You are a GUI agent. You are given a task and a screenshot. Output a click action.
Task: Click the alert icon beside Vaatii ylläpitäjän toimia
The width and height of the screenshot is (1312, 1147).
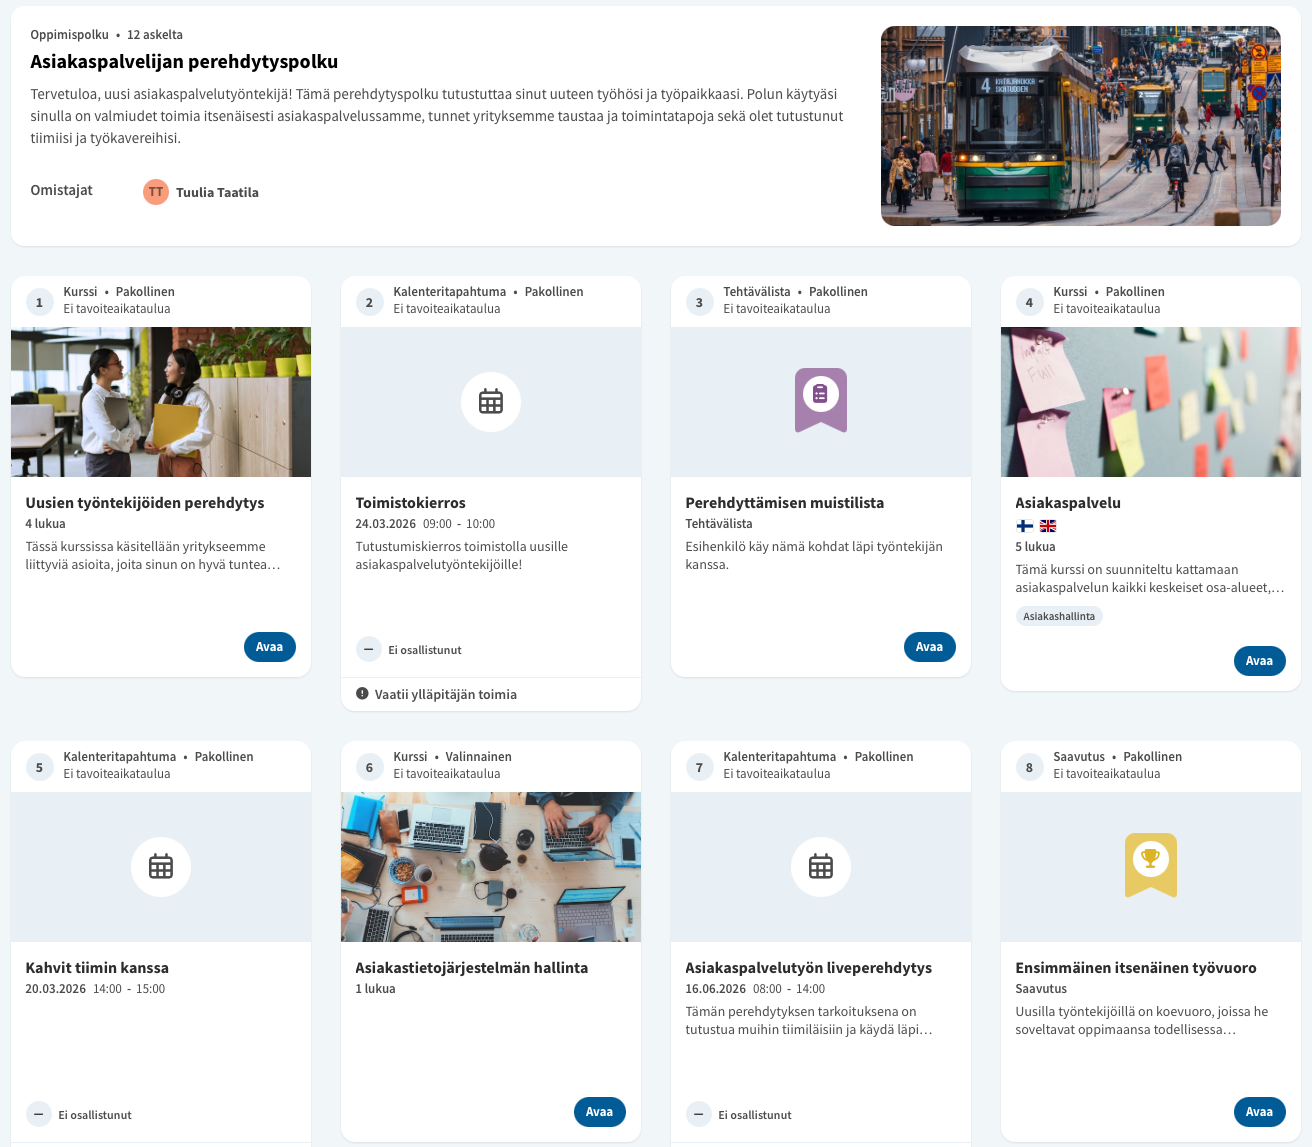click(x=362, y=694)
